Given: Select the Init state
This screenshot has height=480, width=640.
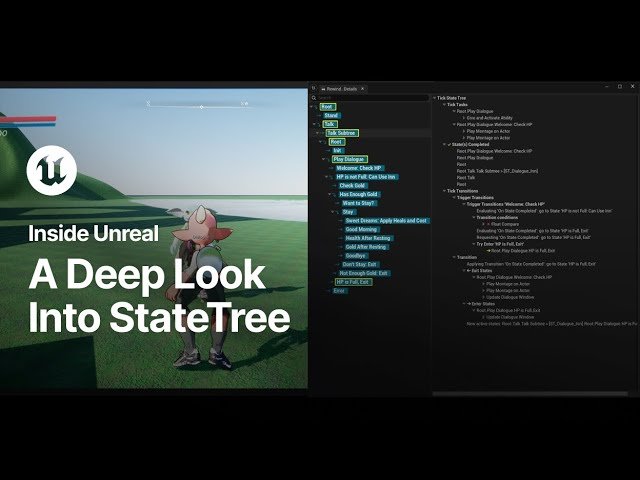Looking at the screenshot, I should point(337,151).
